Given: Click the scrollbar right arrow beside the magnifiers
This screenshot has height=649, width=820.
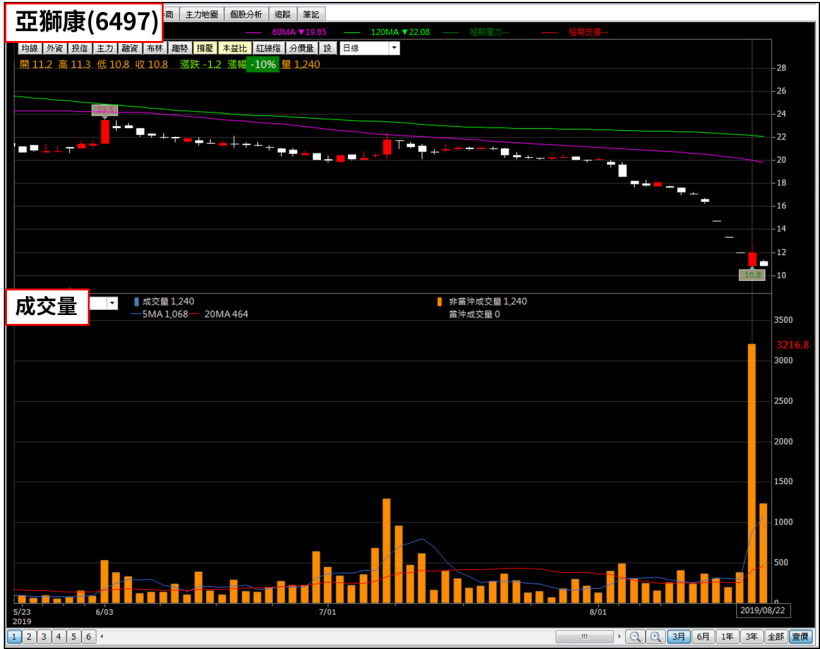Looking at the screenshot, I should [x=619, y=636].
